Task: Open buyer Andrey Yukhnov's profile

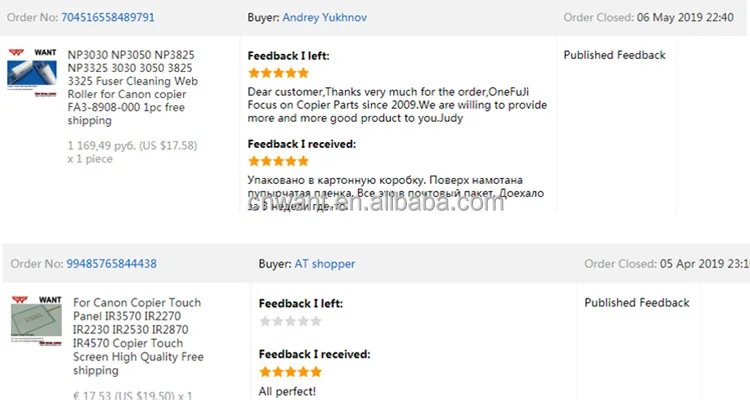Action: pos(323,18)
